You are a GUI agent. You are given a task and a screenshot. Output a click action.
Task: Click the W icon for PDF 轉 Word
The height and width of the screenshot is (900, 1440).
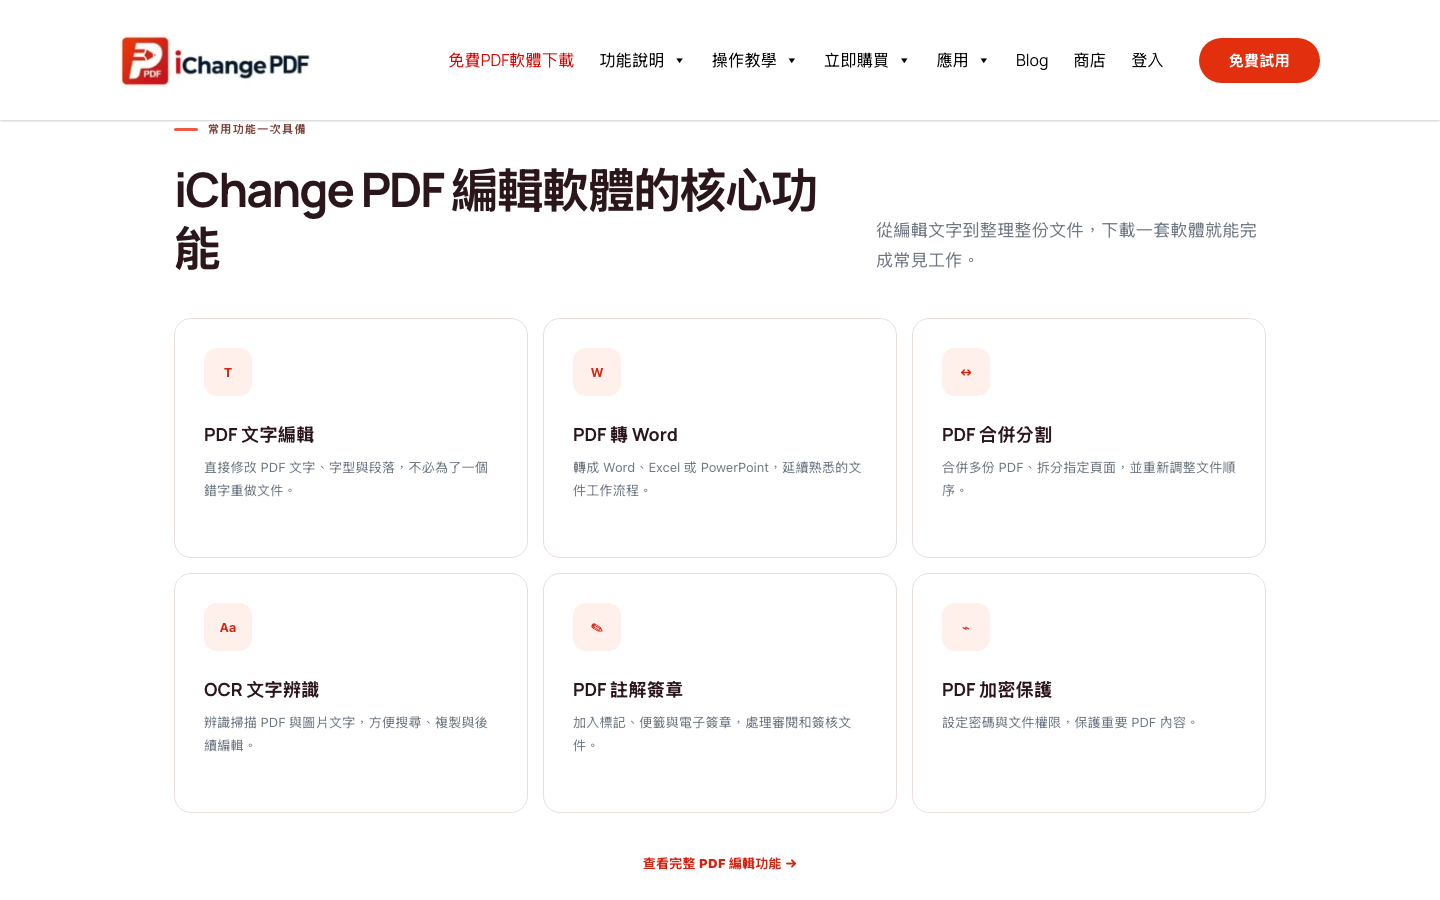(597, 372)
